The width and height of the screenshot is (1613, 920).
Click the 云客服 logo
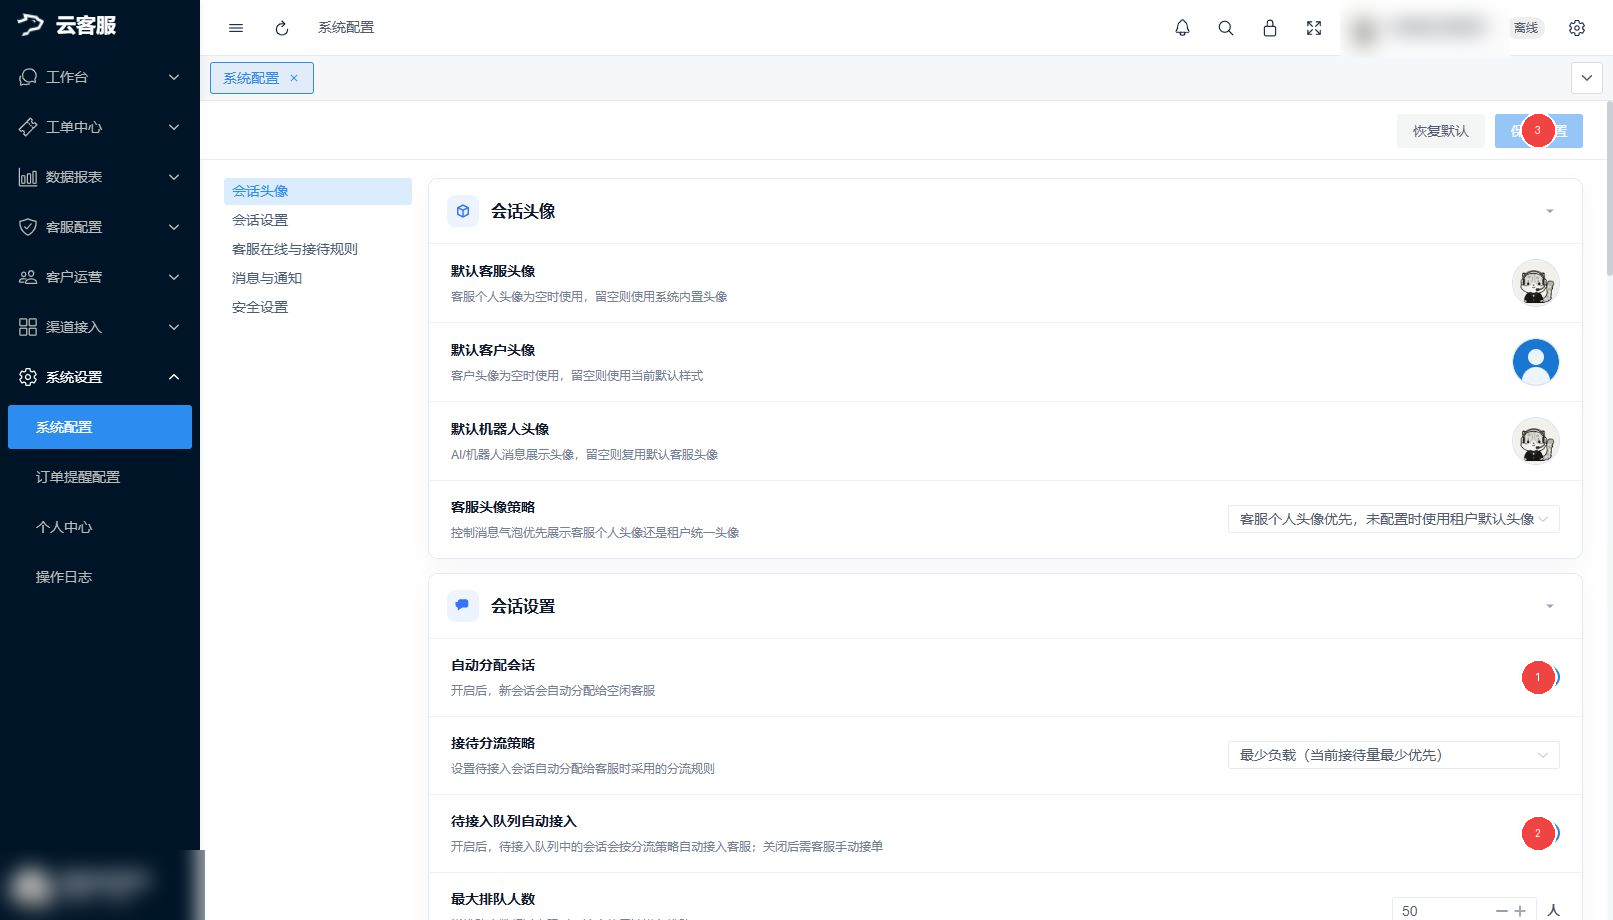click(x=67, y=25)
